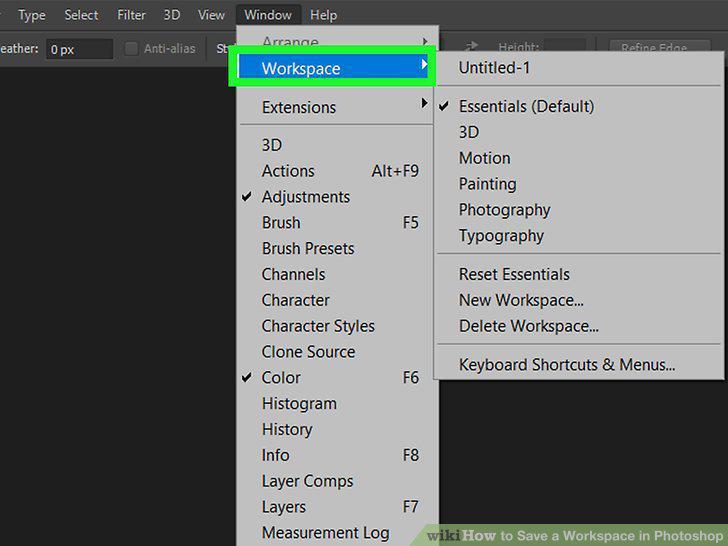Open the Select menu
Viewport: 728px width, 546px height.
pyautogui.click(x=81, y=15)
